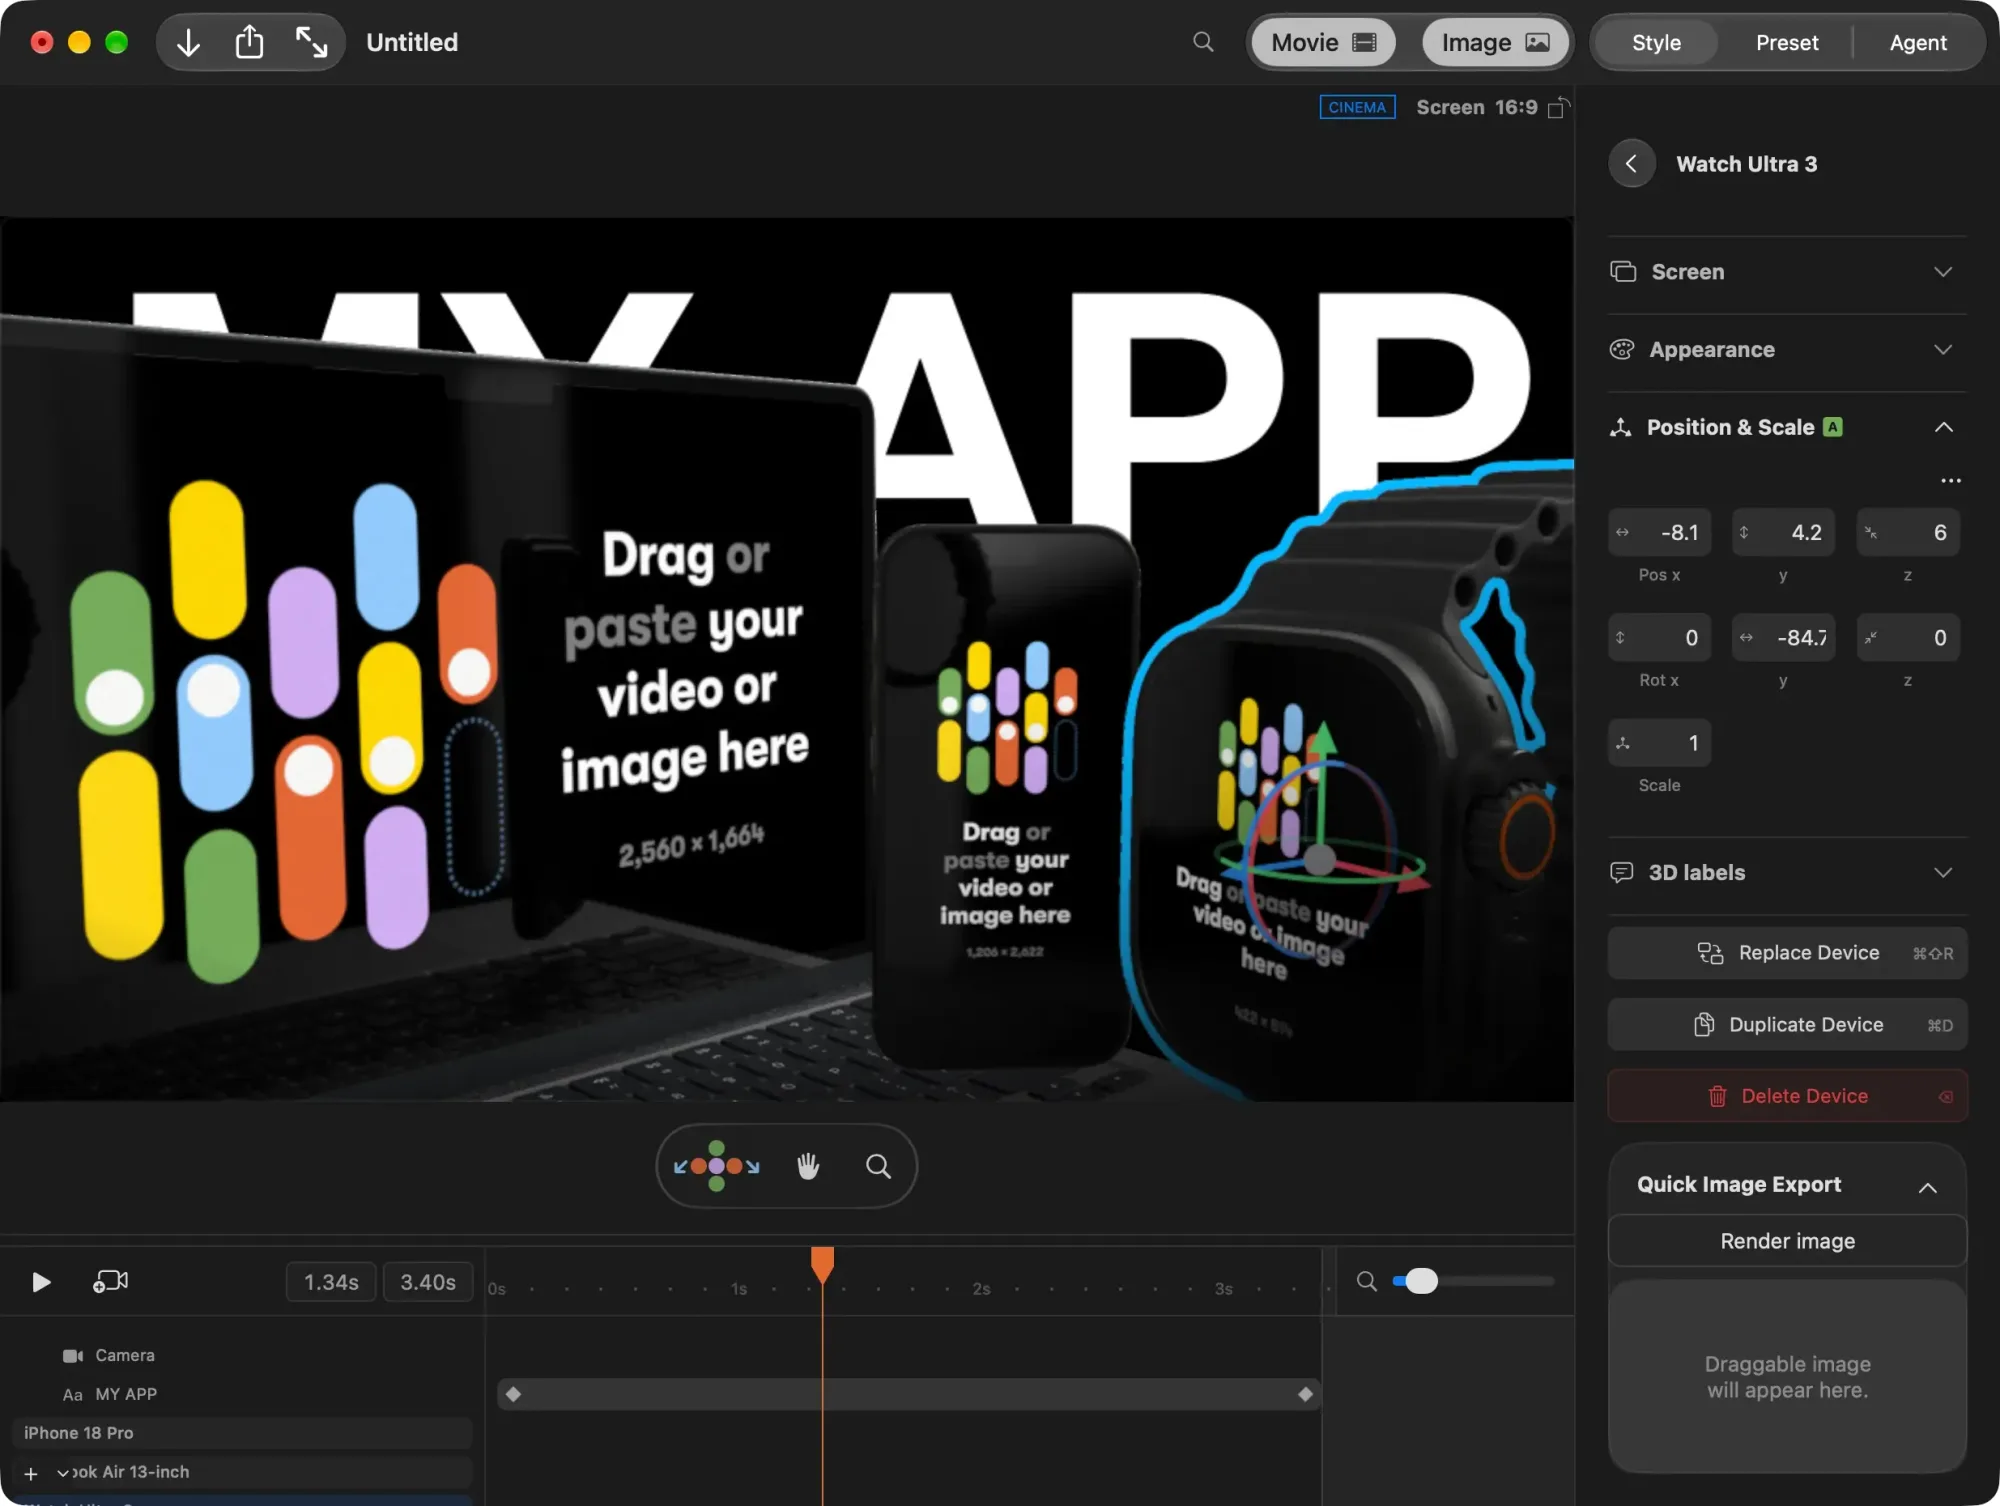
Task: Click the screen aspect ratio icon beside 16:9
Action: (x=1558, y=107)
